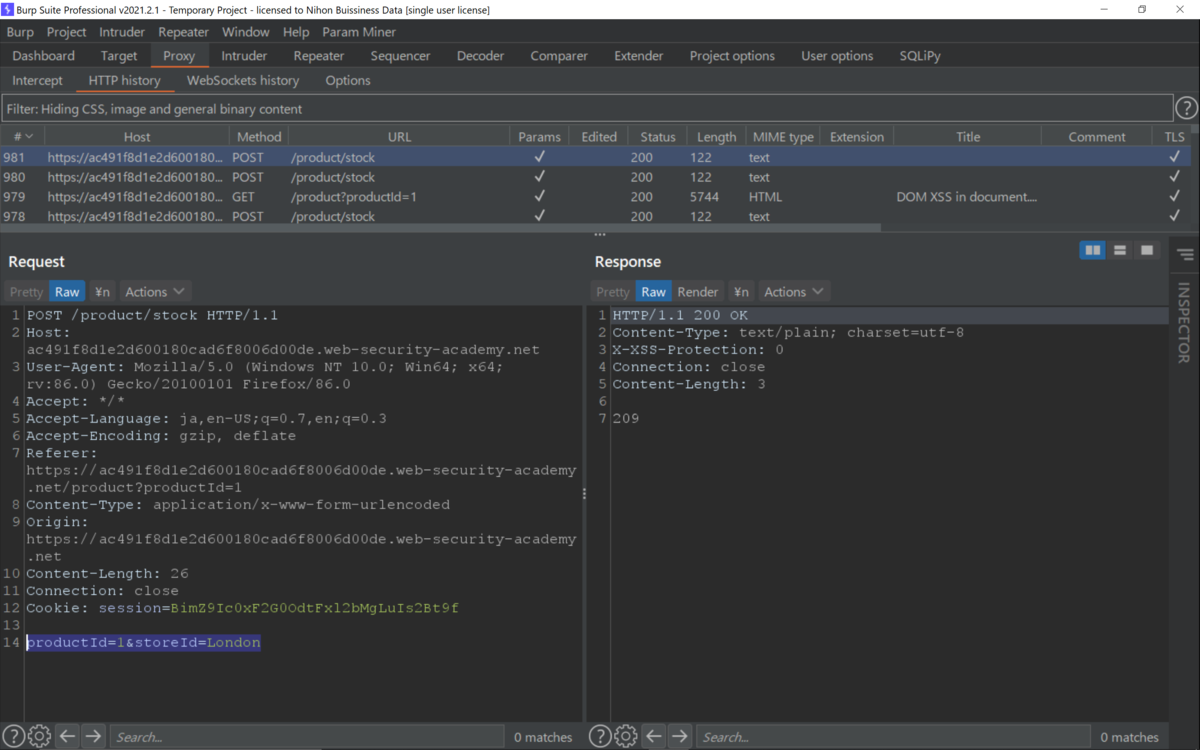Select history row number 980
Image resolution: width=1200 pixels, height=750 pixels.
click(595, 177)
